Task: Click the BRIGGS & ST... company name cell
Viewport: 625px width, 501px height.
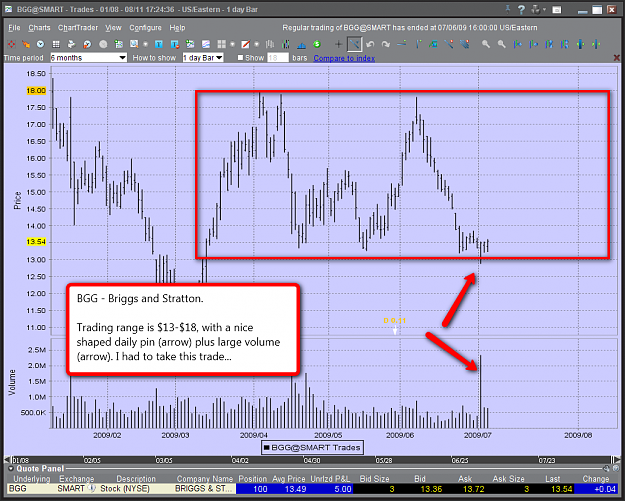Action: (x=204, y=489)
